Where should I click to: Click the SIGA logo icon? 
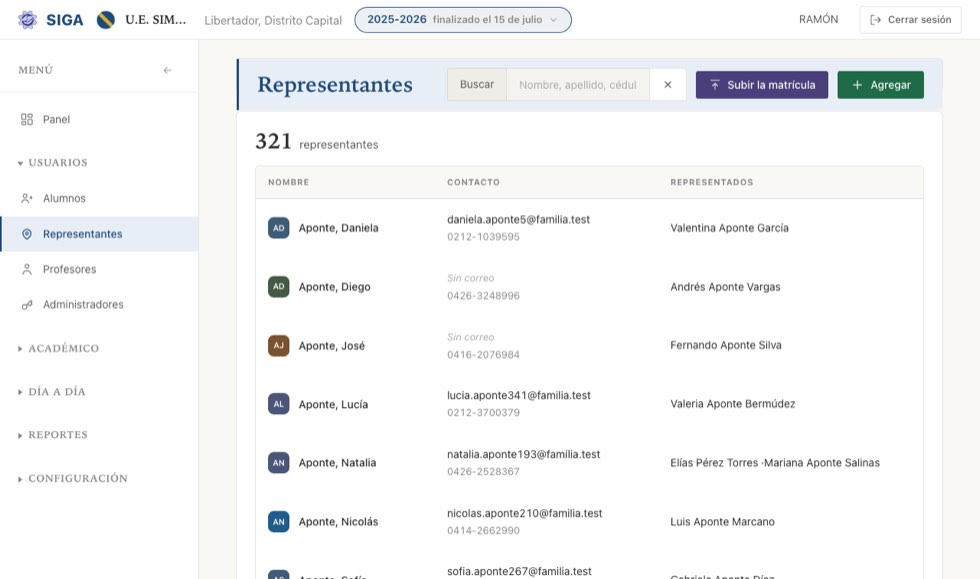(x=27, y=20)
